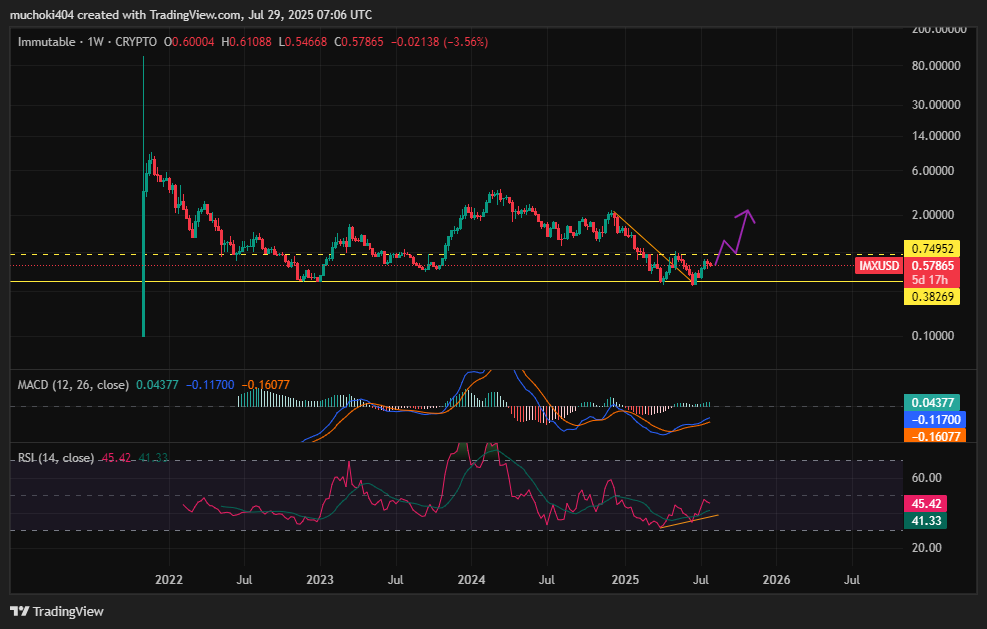This screenshot has width=987, height=629.
Task: Click the change value −0.02138 (−3.56%)
Action: (439, 42)
